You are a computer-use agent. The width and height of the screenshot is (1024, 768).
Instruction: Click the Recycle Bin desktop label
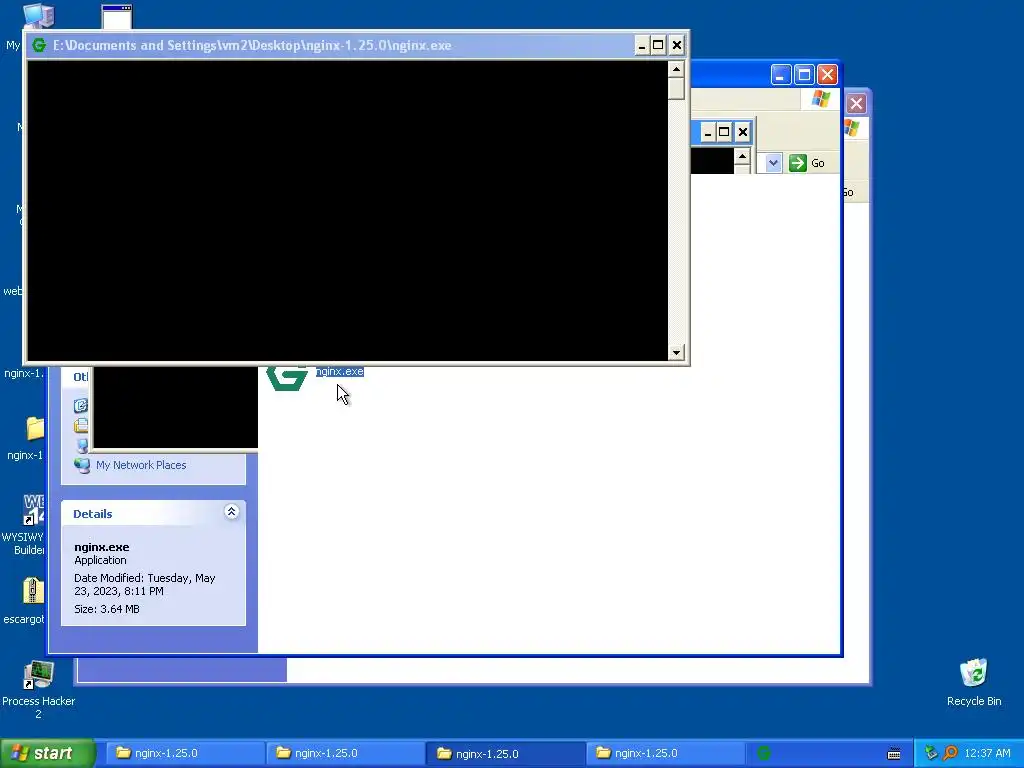974,701
